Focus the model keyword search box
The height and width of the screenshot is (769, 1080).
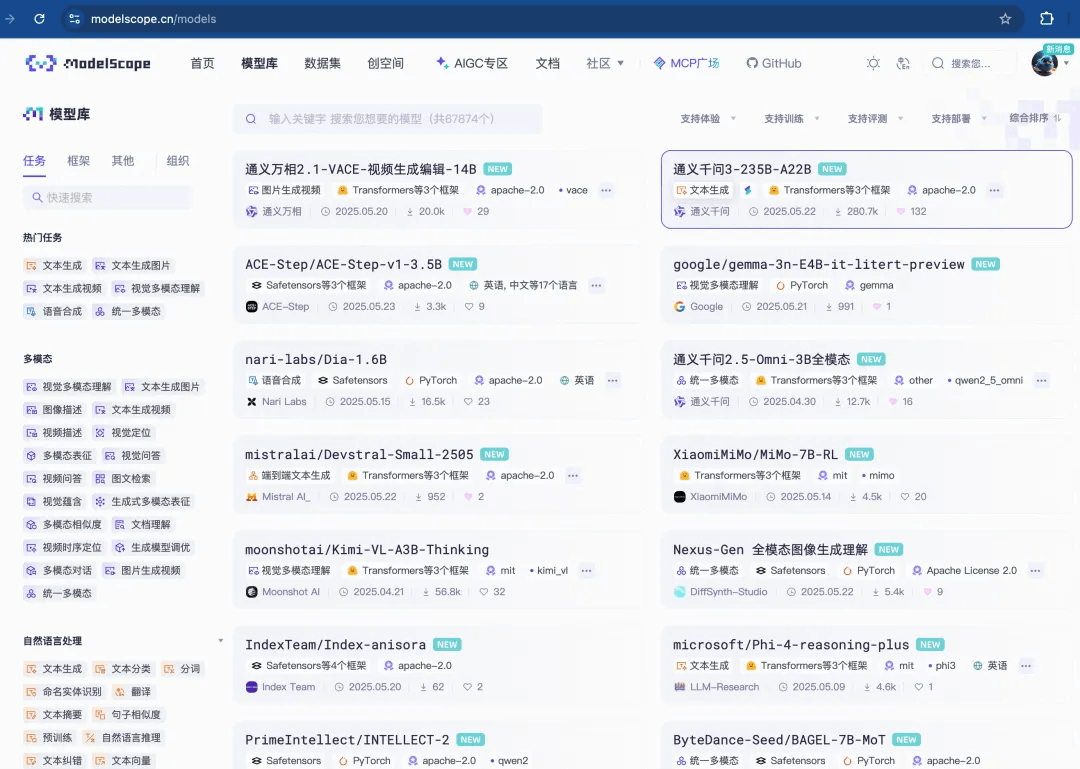point(387,119)
